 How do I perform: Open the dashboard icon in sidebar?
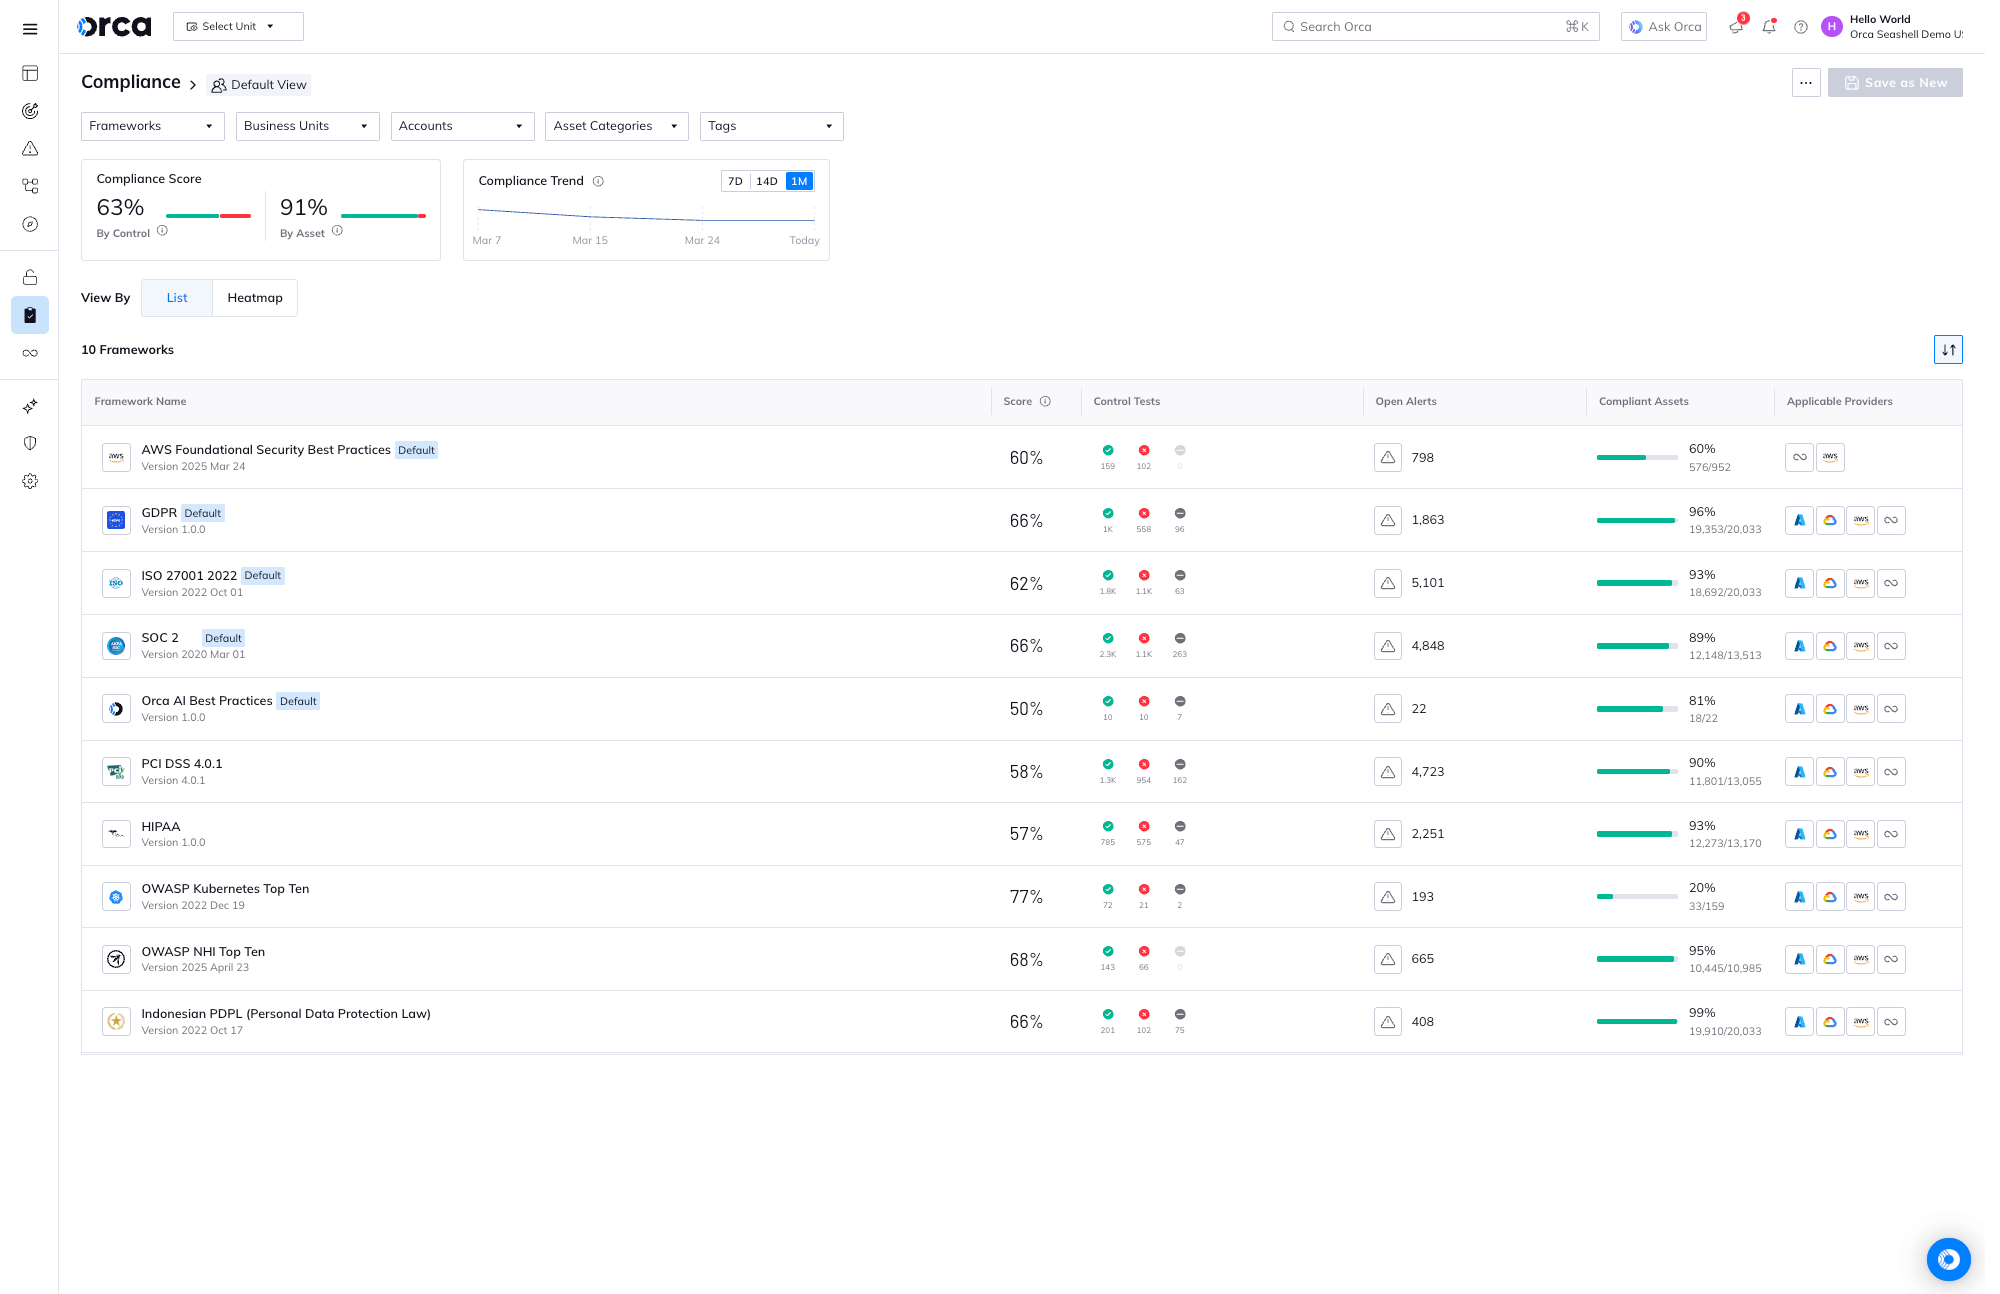[x=30, y=73]
